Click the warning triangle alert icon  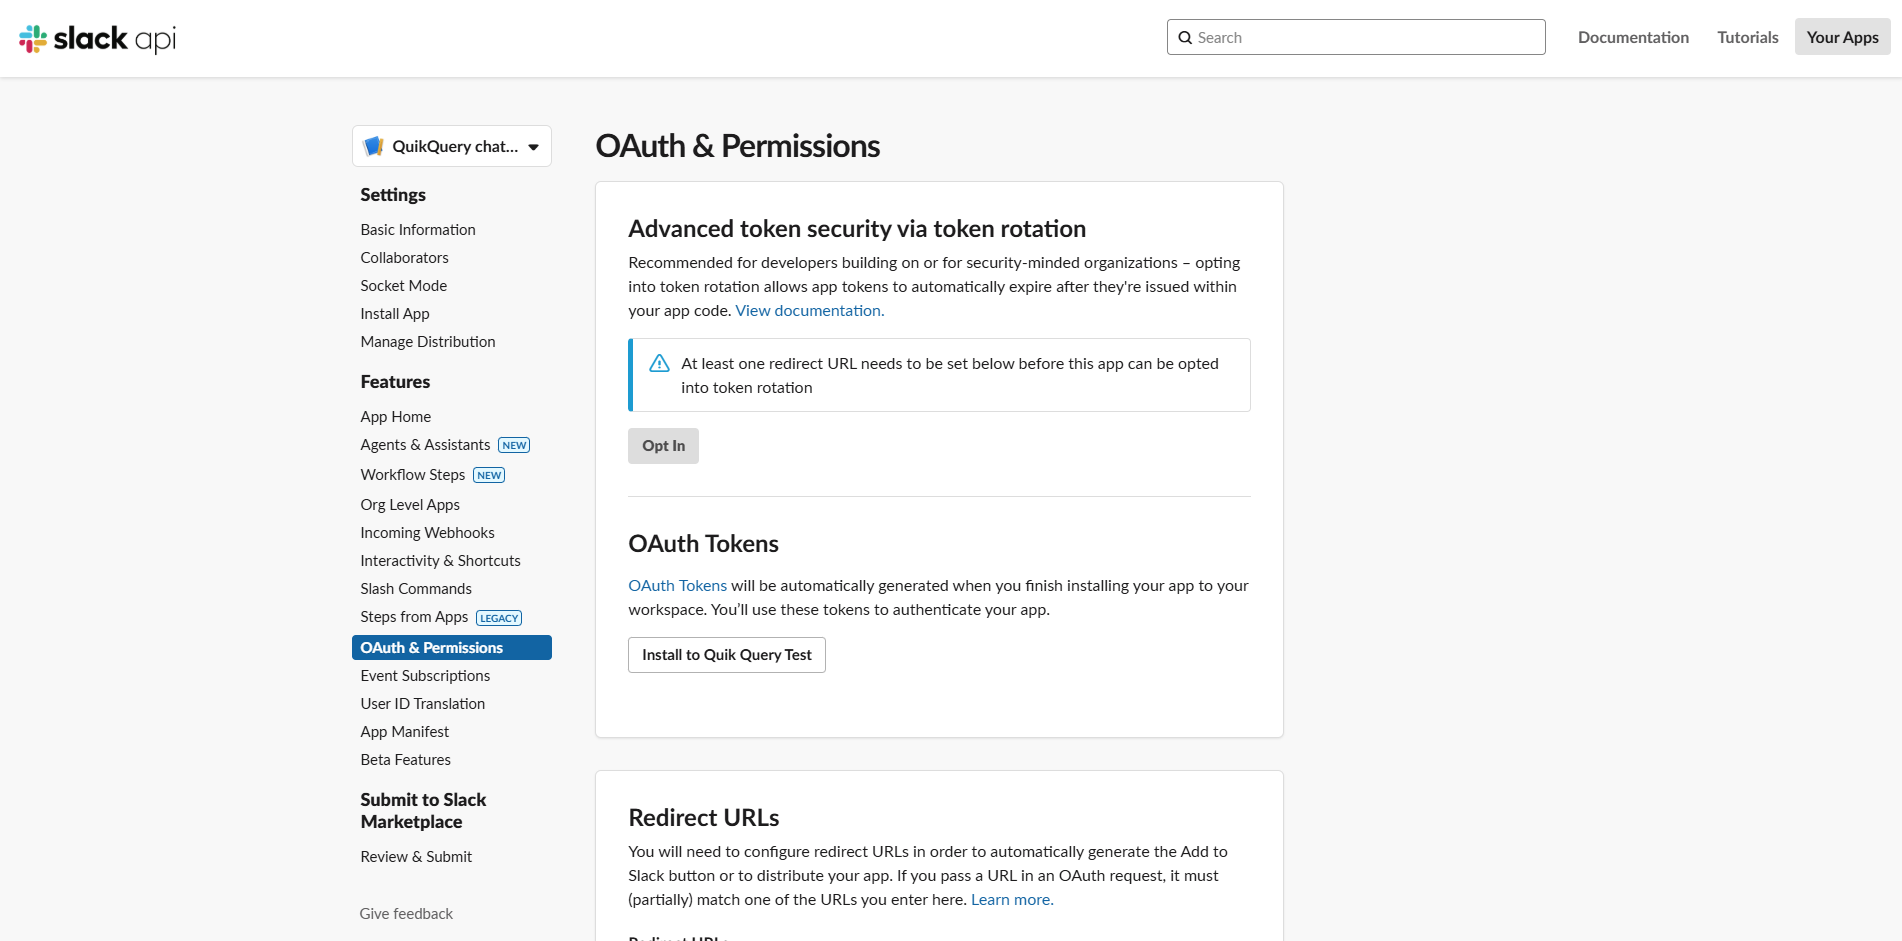pos(659,363)
